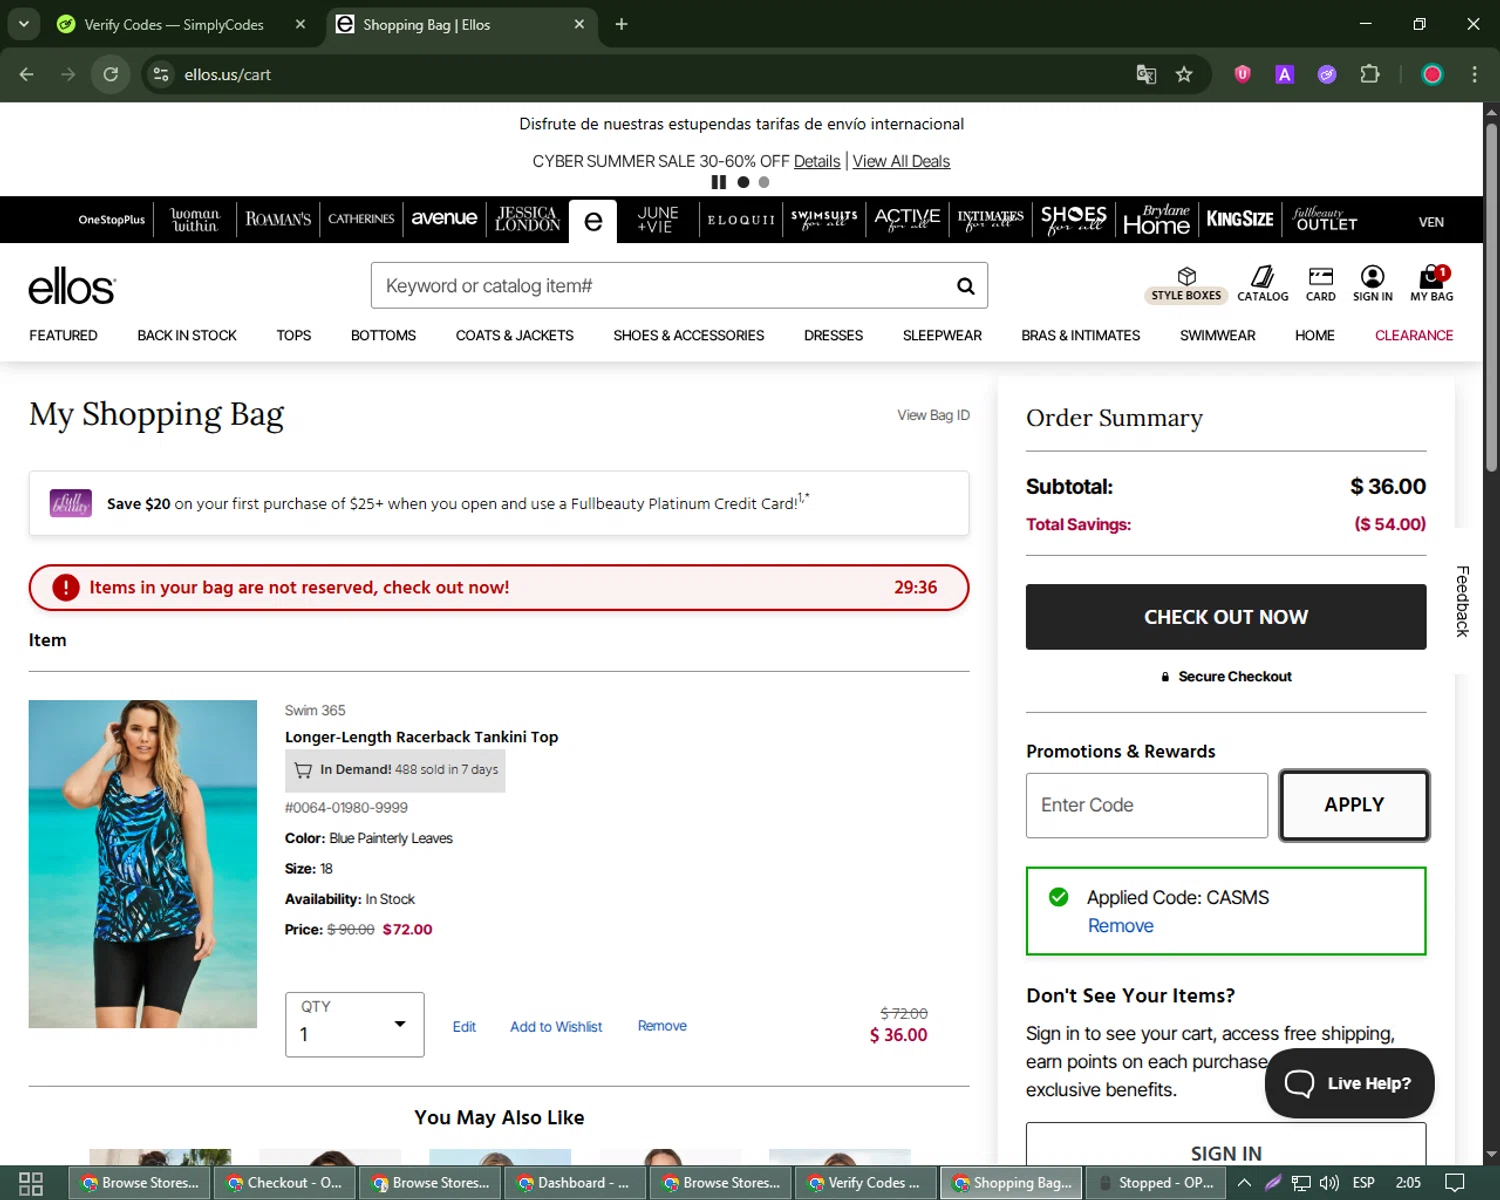Open the Feedback side tab
This screenshot has height=1200, width=1500.
(x=1462, y=601)
